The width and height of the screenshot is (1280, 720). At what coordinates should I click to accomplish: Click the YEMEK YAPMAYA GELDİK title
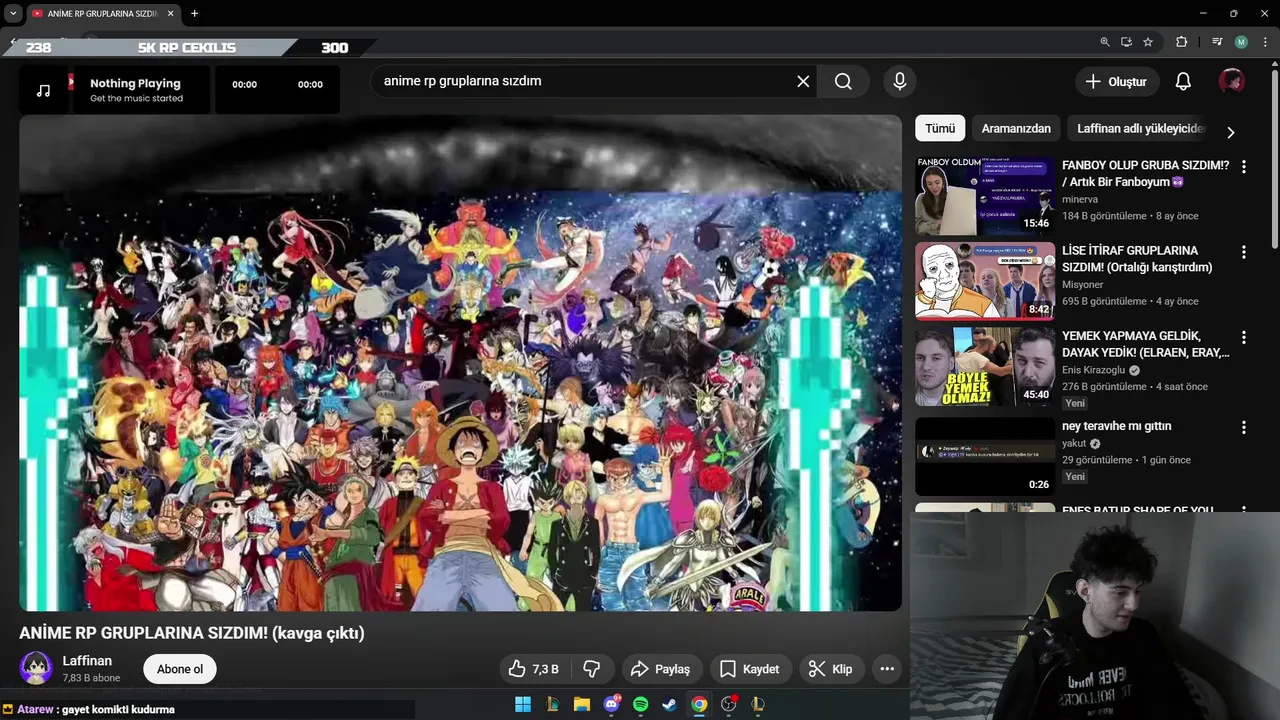coord(1146,344)
